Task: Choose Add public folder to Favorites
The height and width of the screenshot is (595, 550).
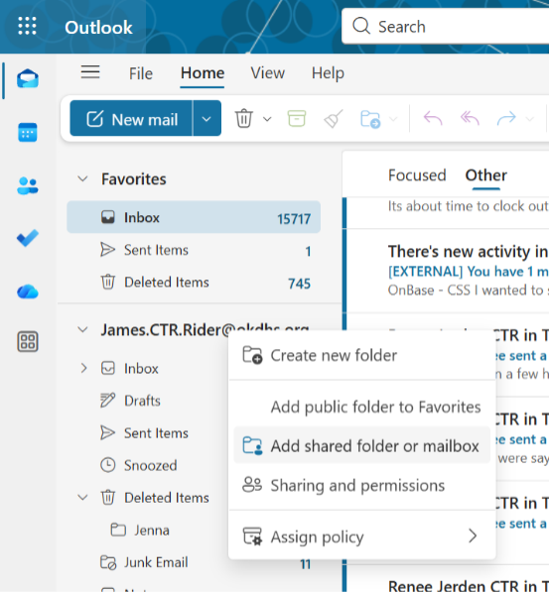Action: (x=362, y=407)
